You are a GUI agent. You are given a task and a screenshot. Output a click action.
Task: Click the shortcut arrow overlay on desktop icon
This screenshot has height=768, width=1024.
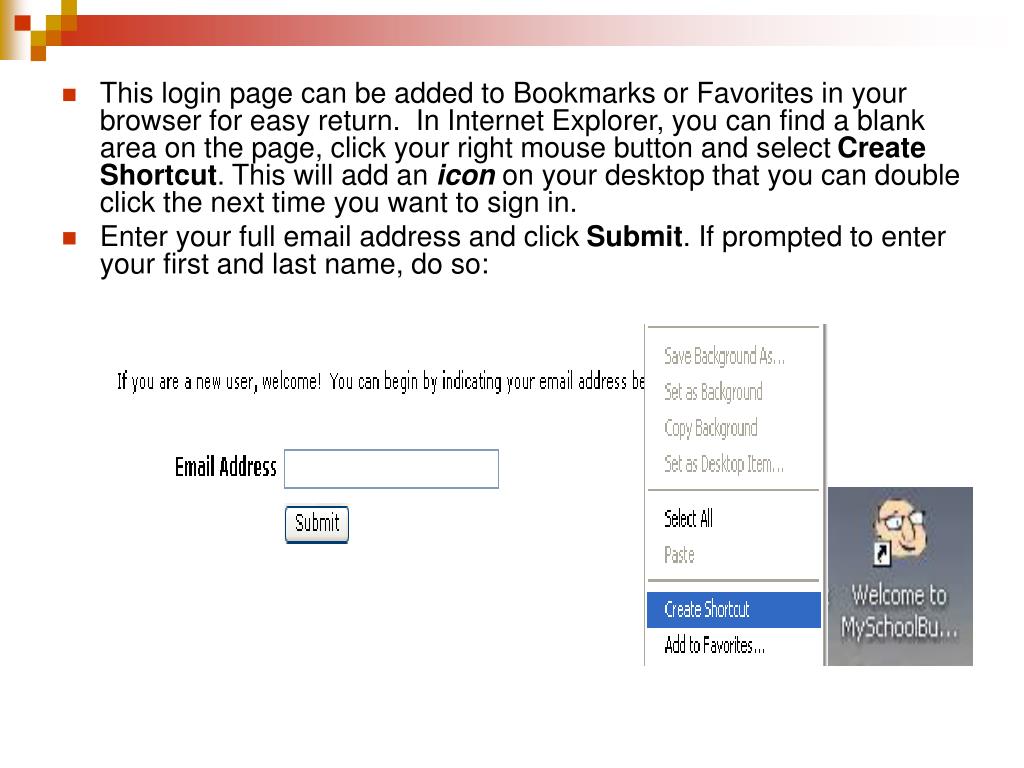(x=881, y=555)
